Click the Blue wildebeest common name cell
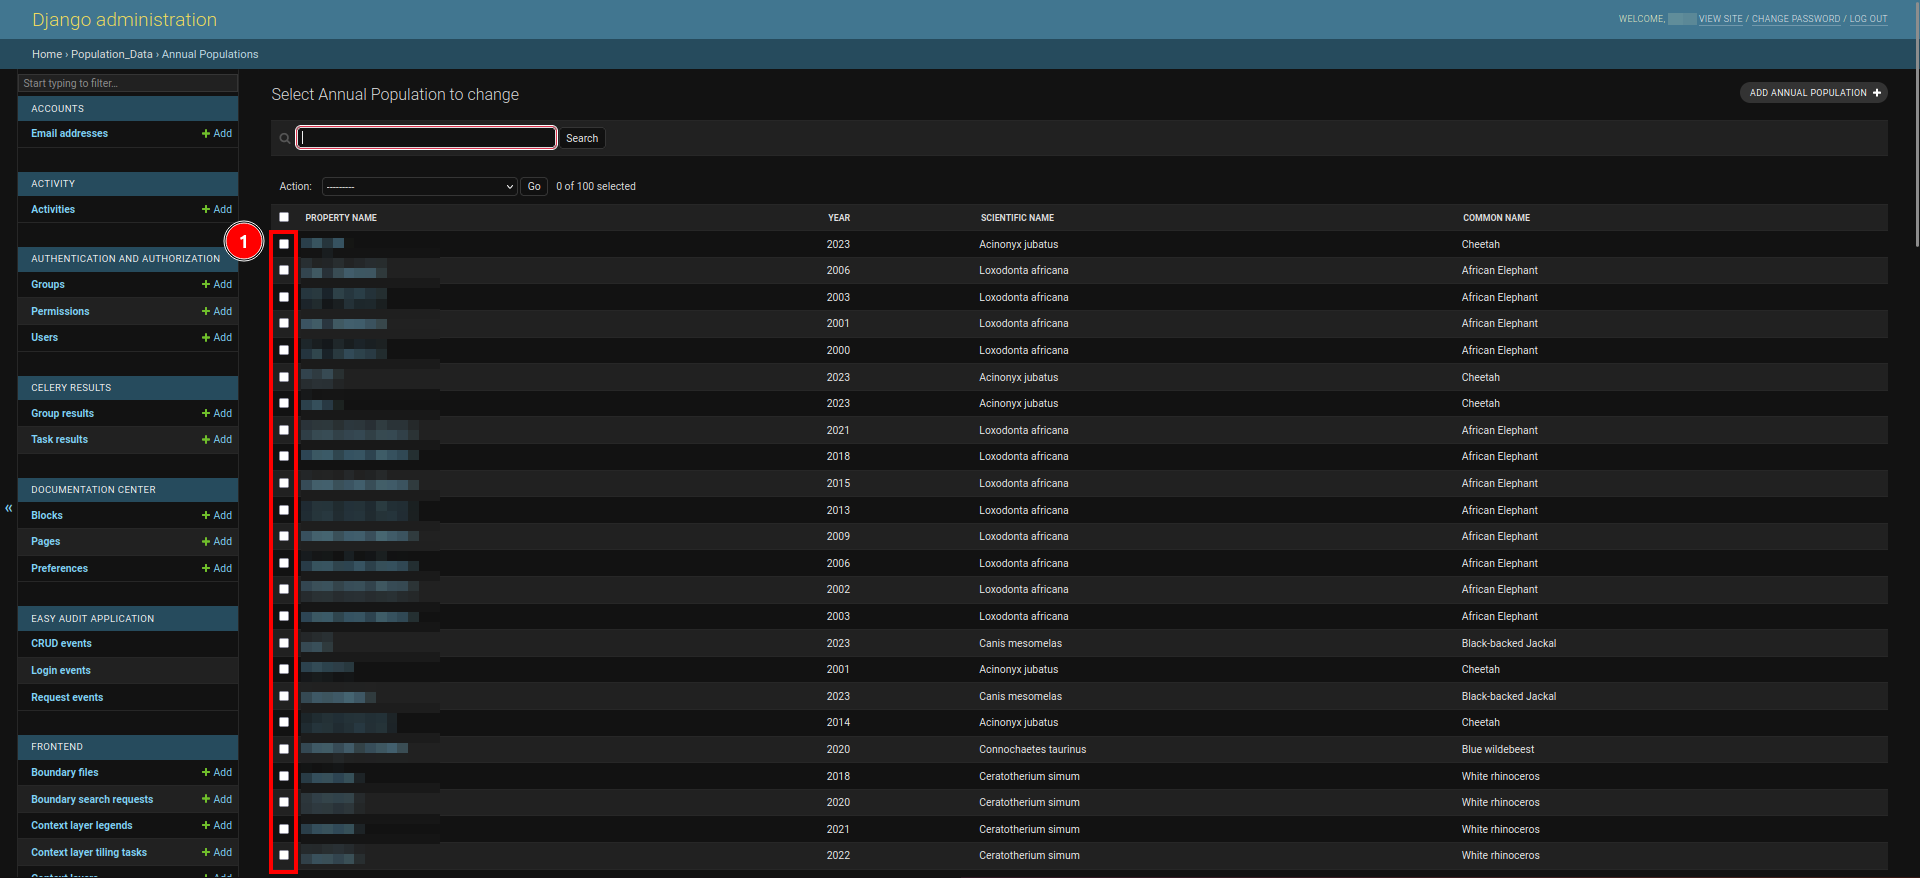 pyautogui.click(x=1497, y=750)
